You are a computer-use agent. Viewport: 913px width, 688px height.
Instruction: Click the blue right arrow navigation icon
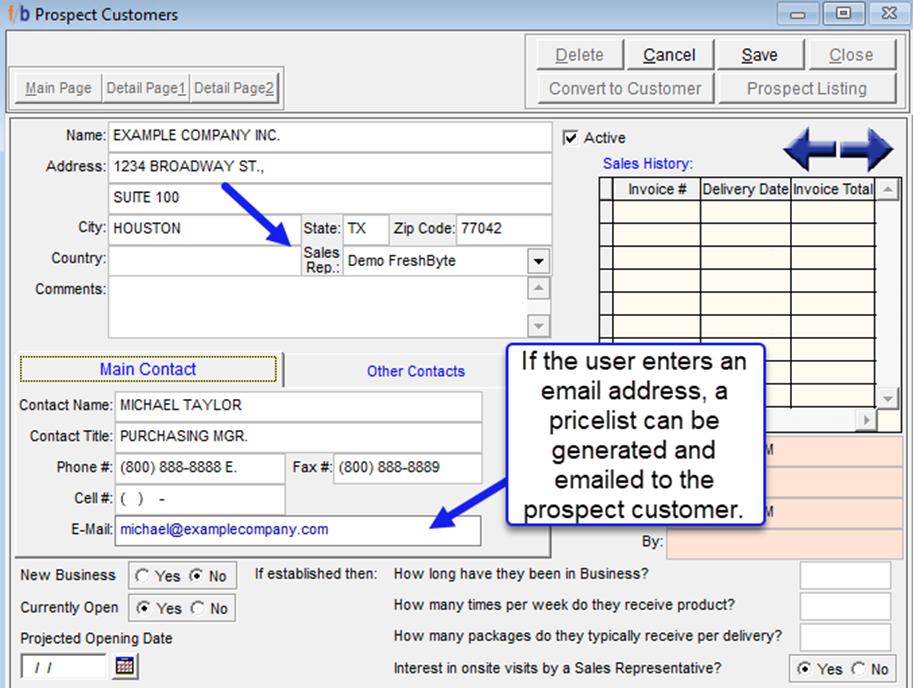[868, 150]
